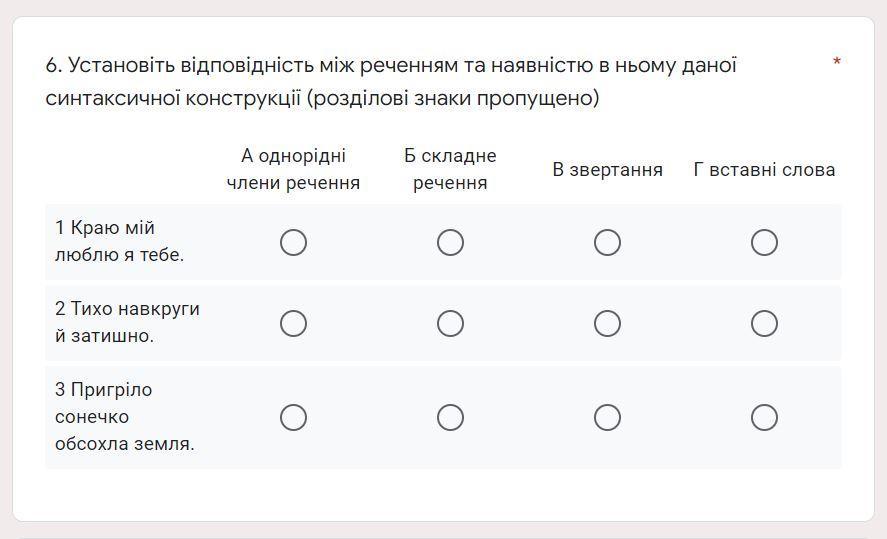Select A однорідні члени for row 1
Screen dimensions: 887x539
coord(293,243)
